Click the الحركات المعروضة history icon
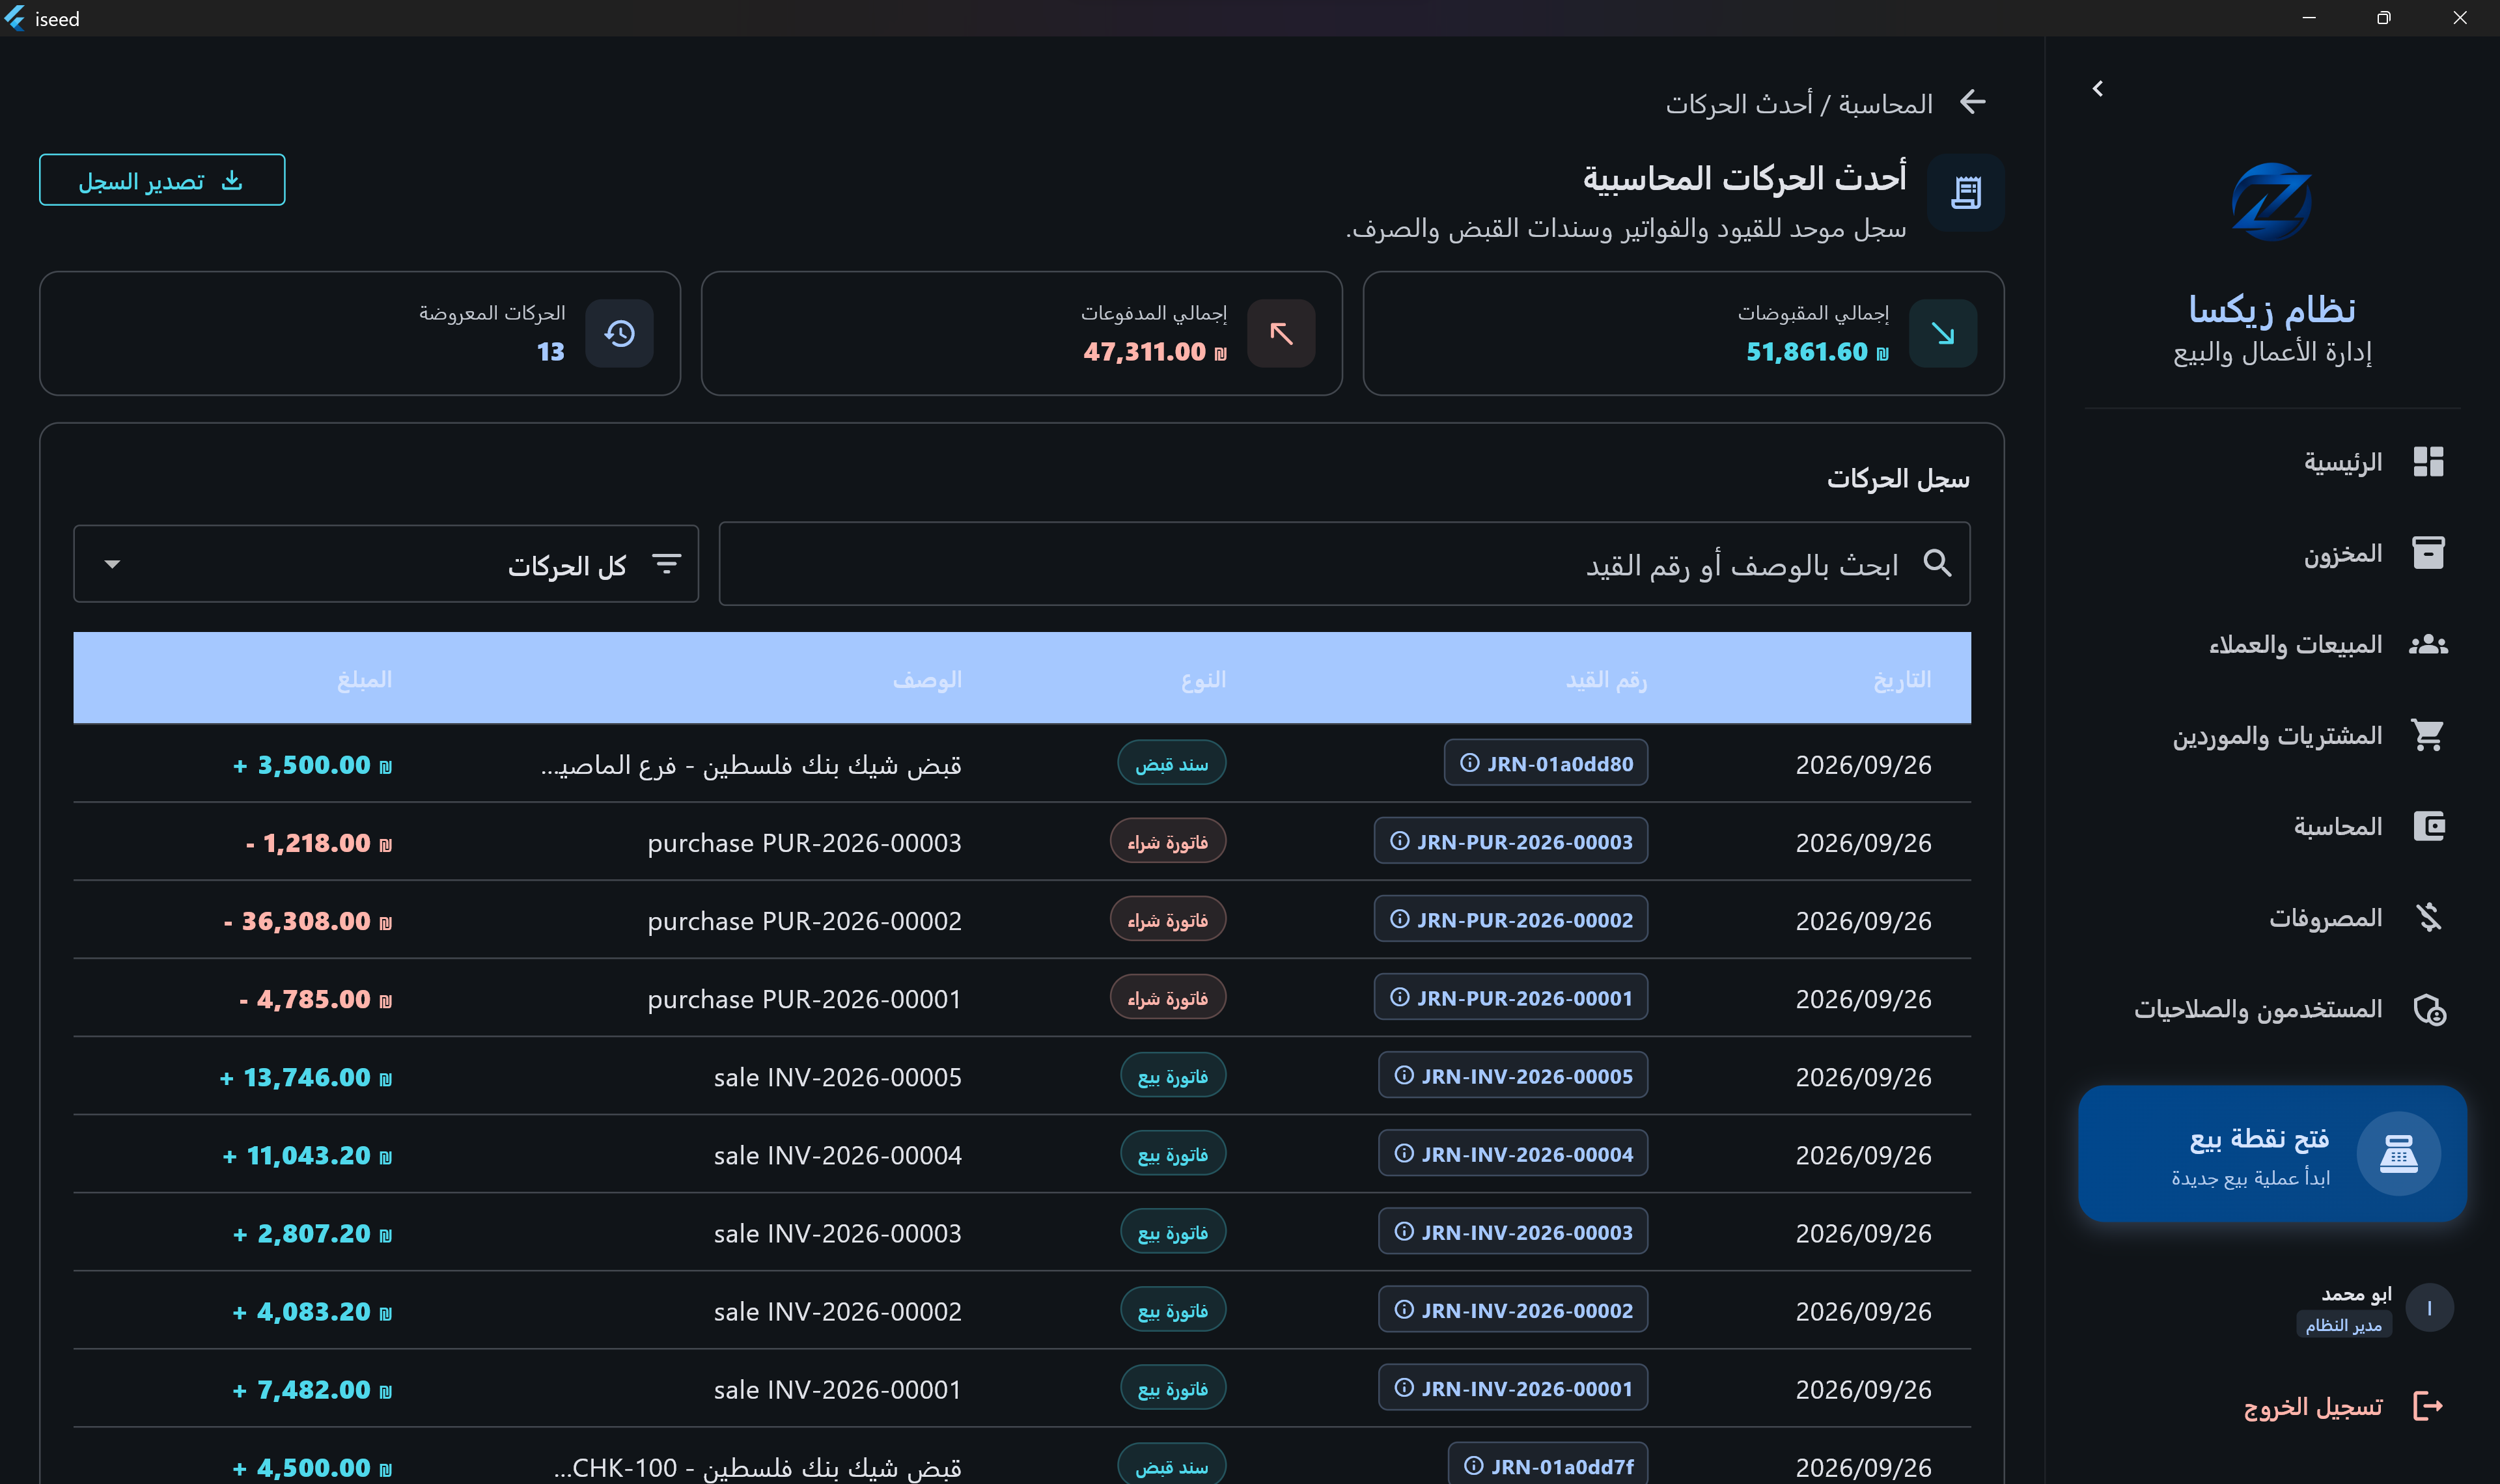This screenshot has width=2500, height=1484. (619, 334)
